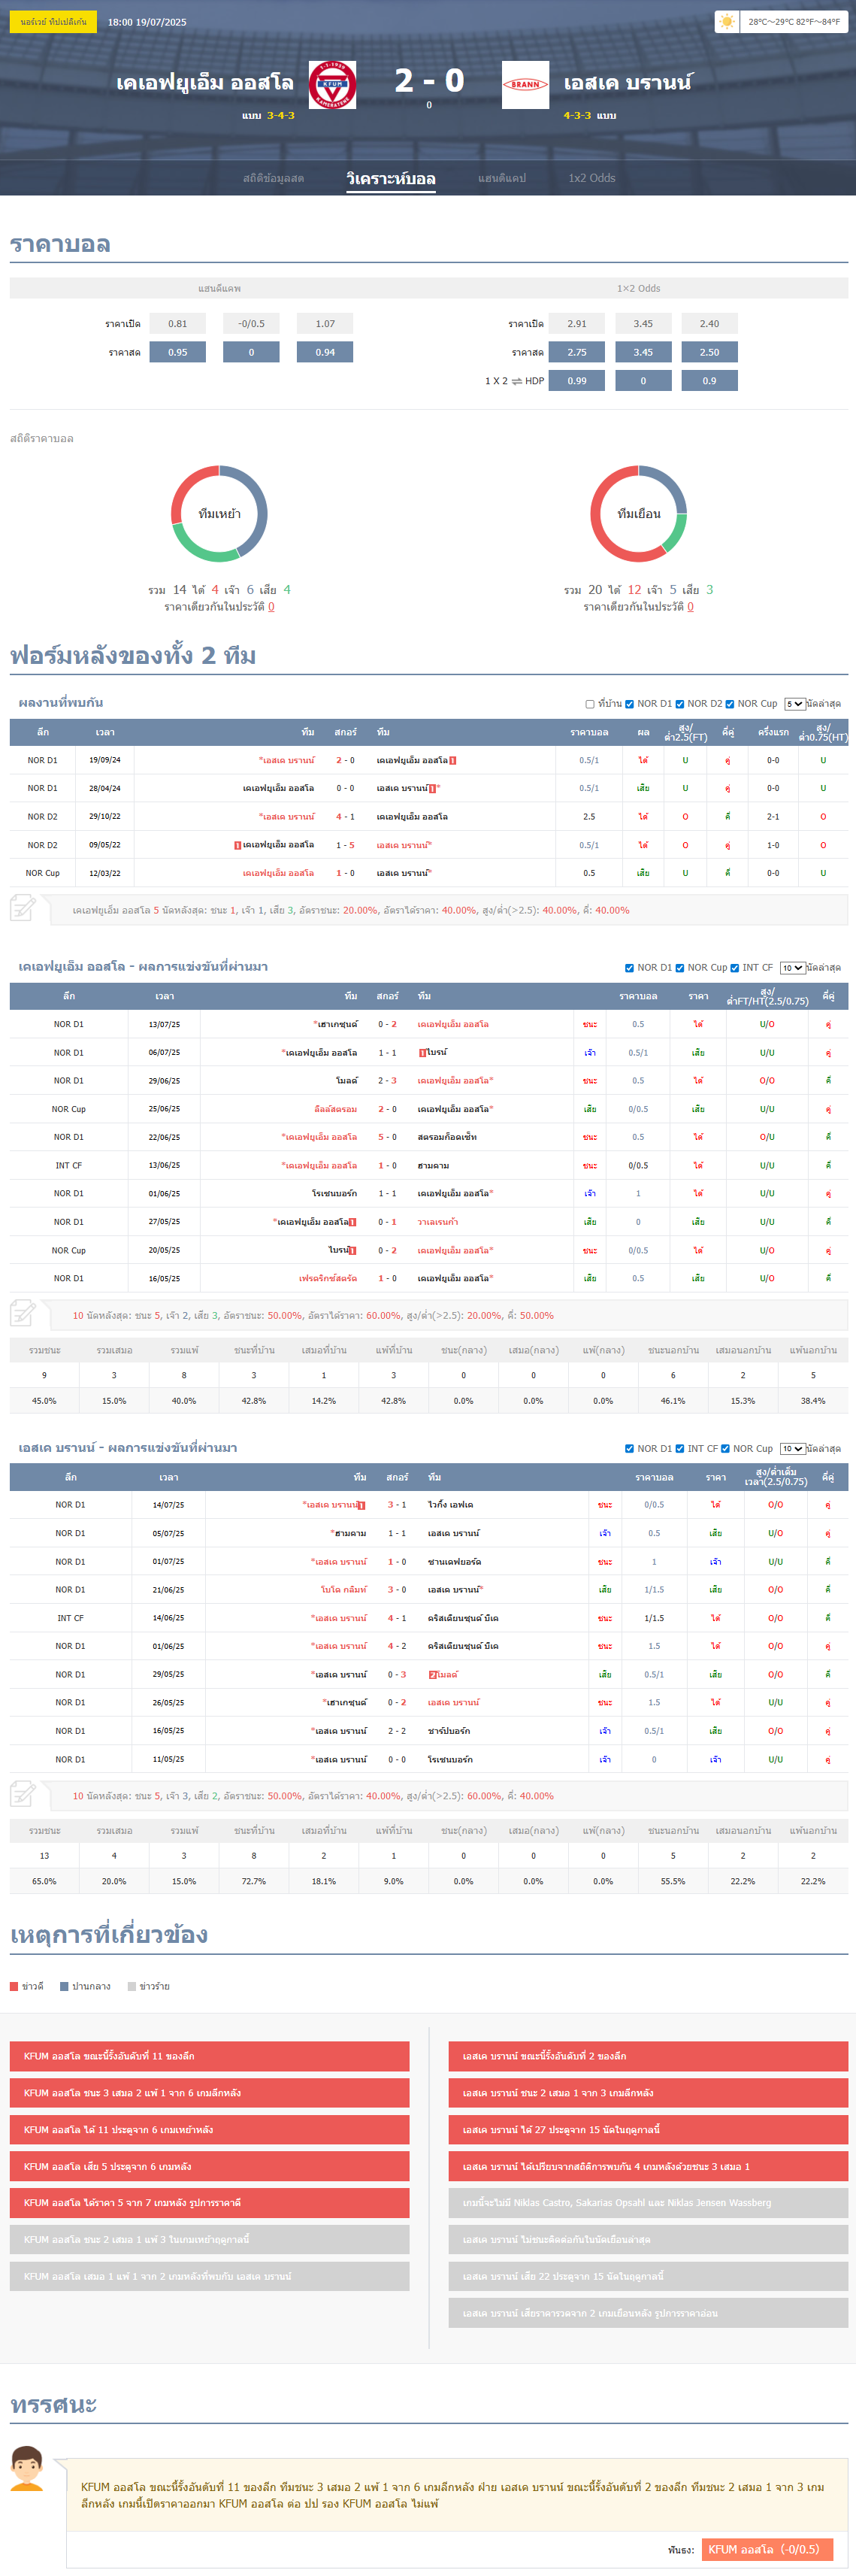The image size is (856, 2576).
Task: Click the gray ข่าวร้าย legend swatch
Action: point(132,1987)
